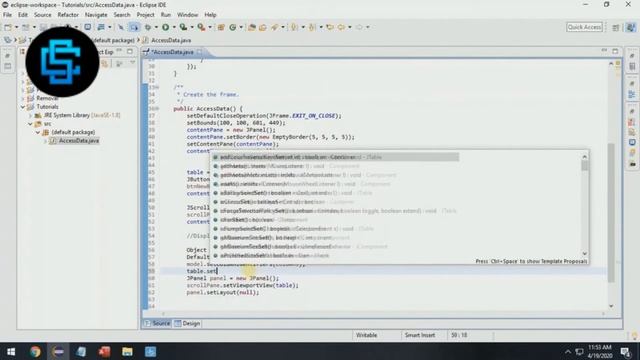Open the Outline icon in right trim
Screen dimensions: 640x360
[x=632, y=94]
